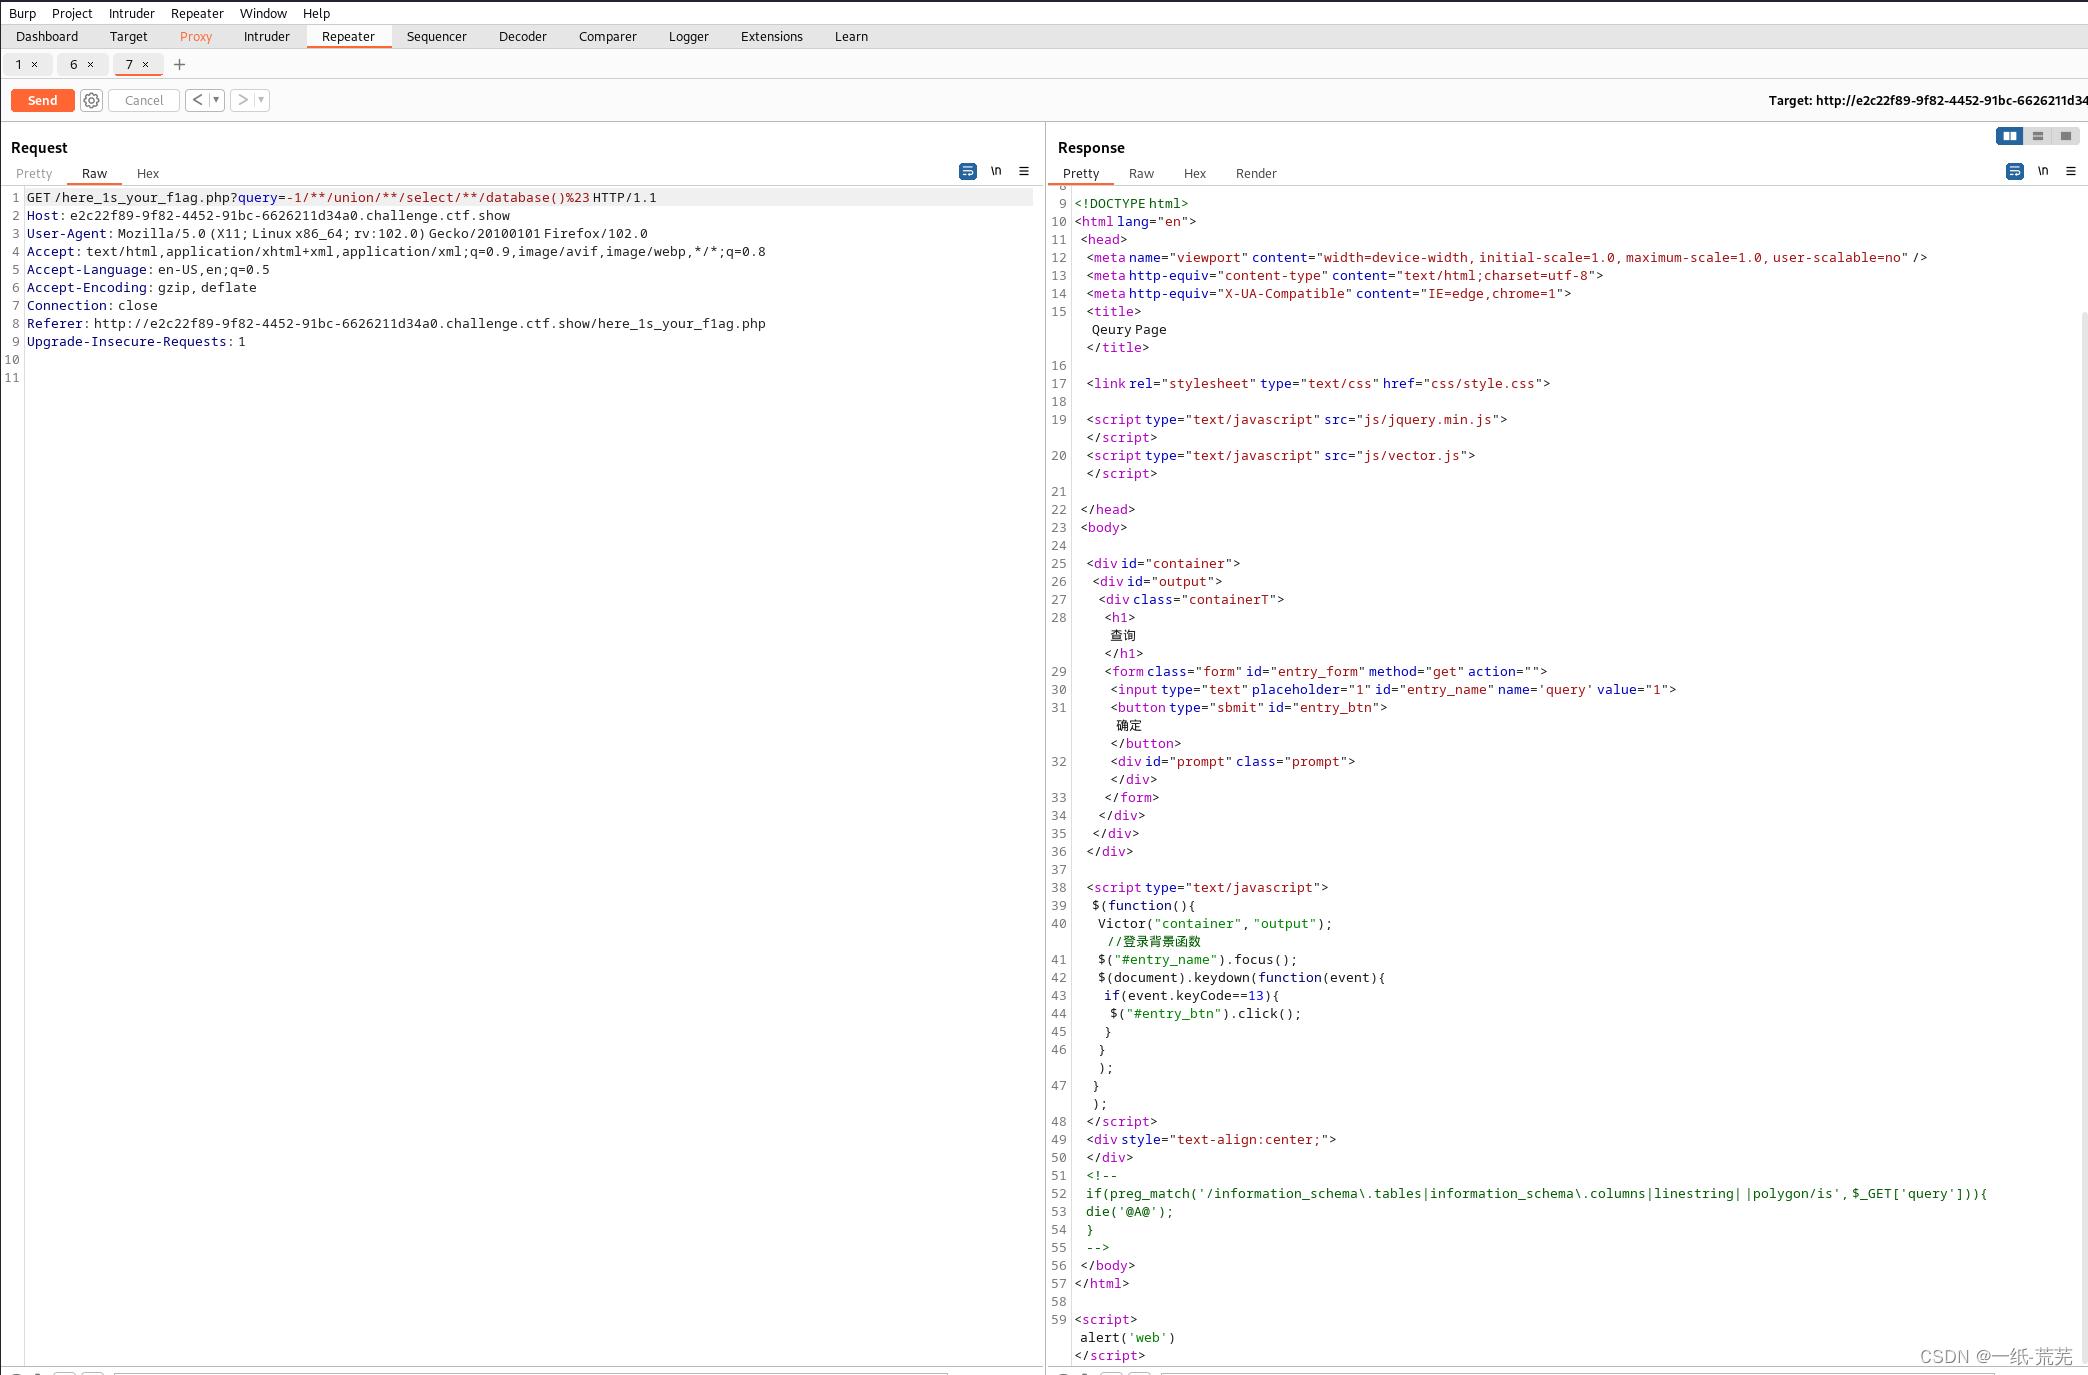Viewport: 2088px width, 1375px height.
Task: Switch Response view to Render
Action: pos(1256,173)
